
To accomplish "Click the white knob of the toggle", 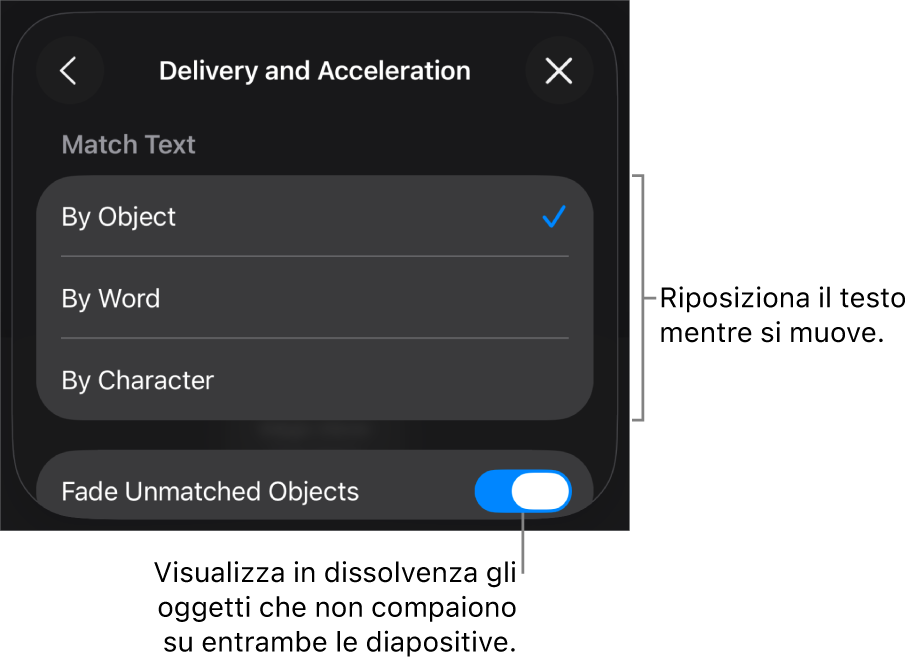I will [x=540, y=491].
